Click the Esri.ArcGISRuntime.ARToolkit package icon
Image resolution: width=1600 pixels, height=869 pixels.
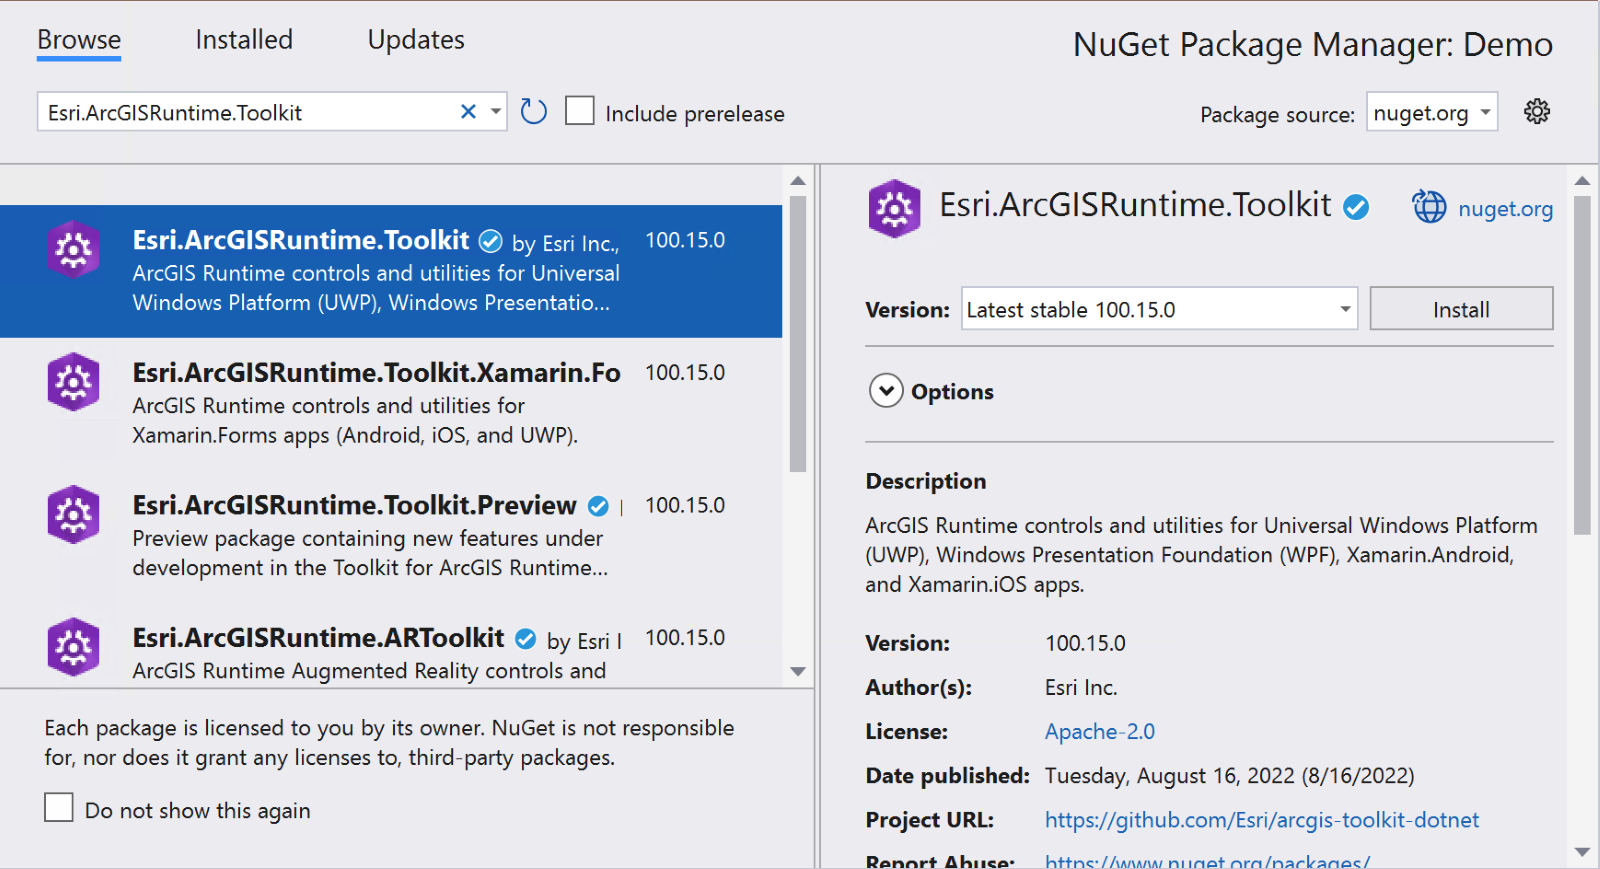pos(73,647)
